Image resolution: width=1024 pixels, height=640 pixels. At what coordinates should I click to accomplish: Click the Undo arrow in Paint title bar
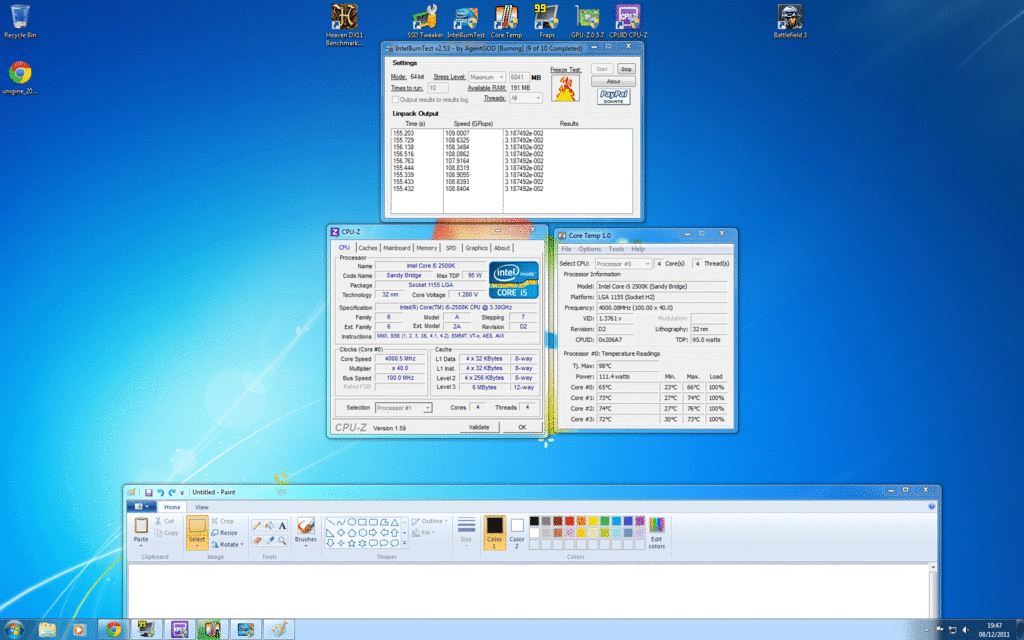pos(160,492)
